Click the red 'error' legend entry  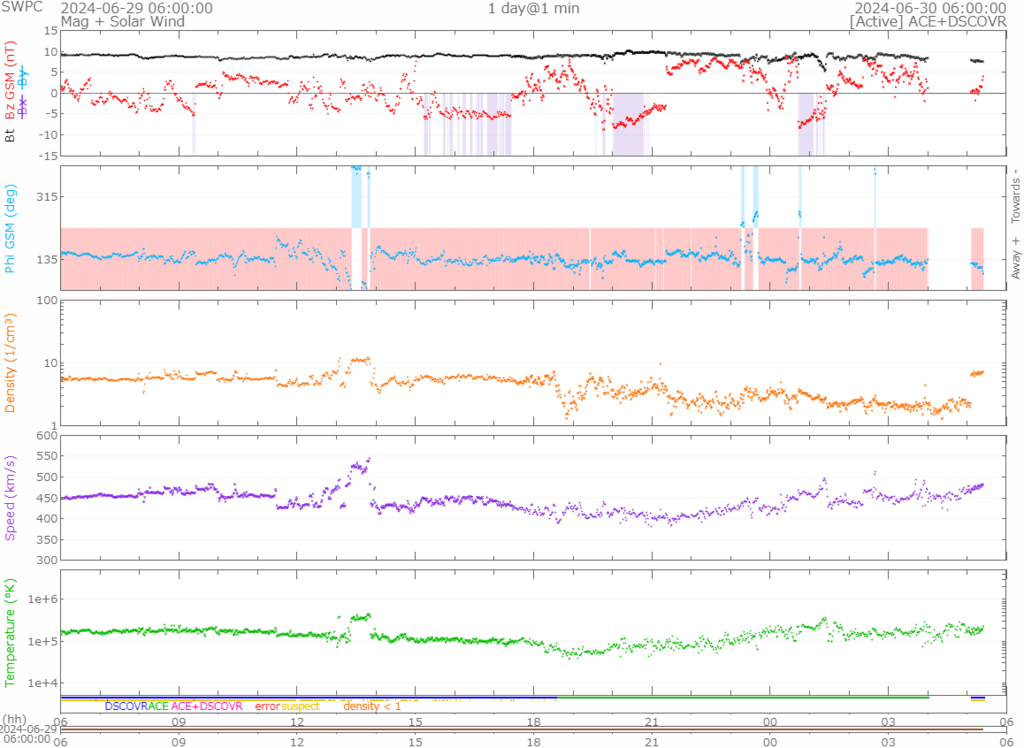[267, 706]
